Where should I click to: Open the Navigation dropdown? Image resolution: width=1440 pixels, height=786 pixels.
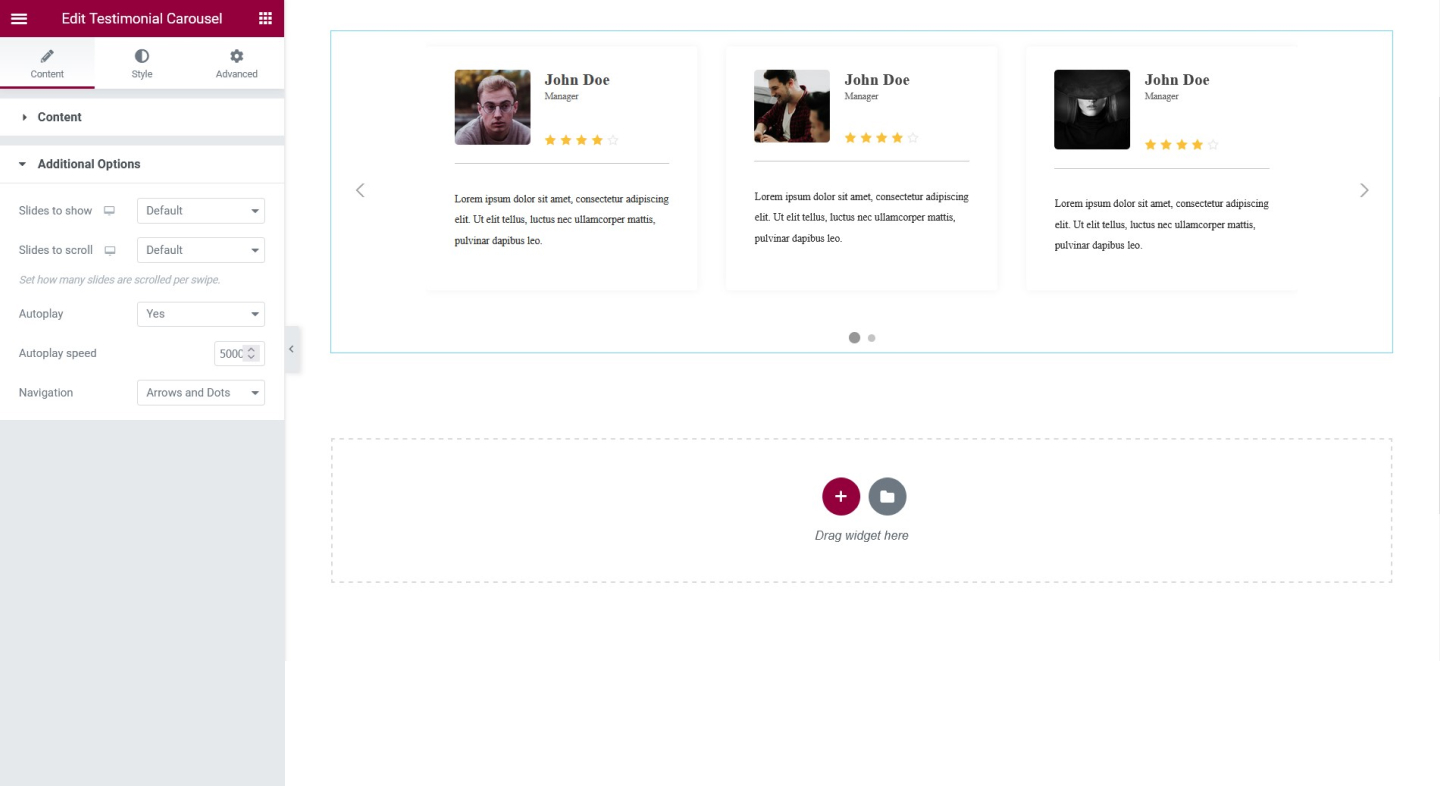201,393
